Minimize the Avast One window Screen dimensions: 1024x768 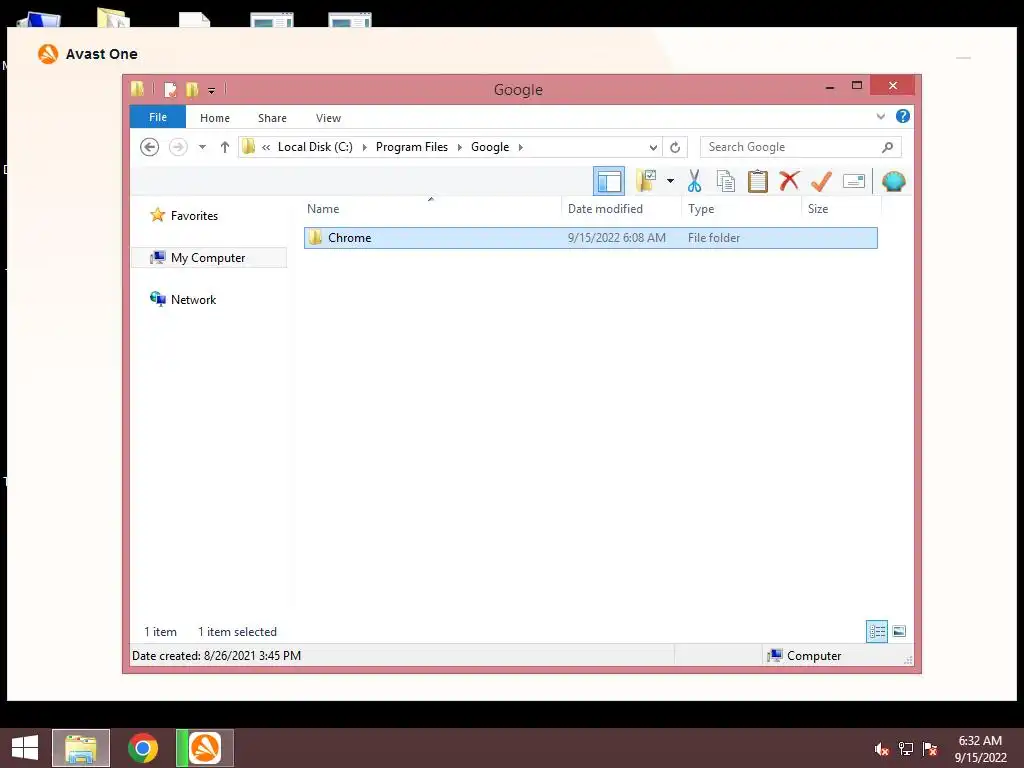[x=963, y=57]
